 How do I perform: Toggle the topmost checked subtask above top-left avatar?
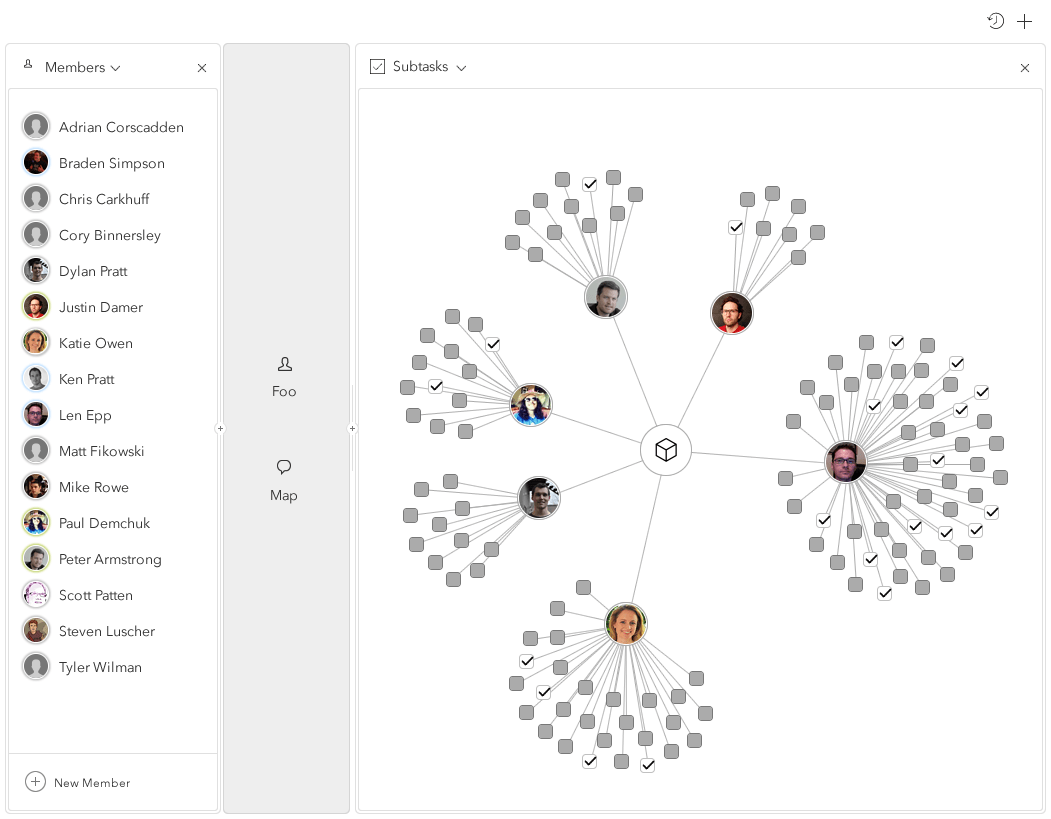(x=590, y=184)
